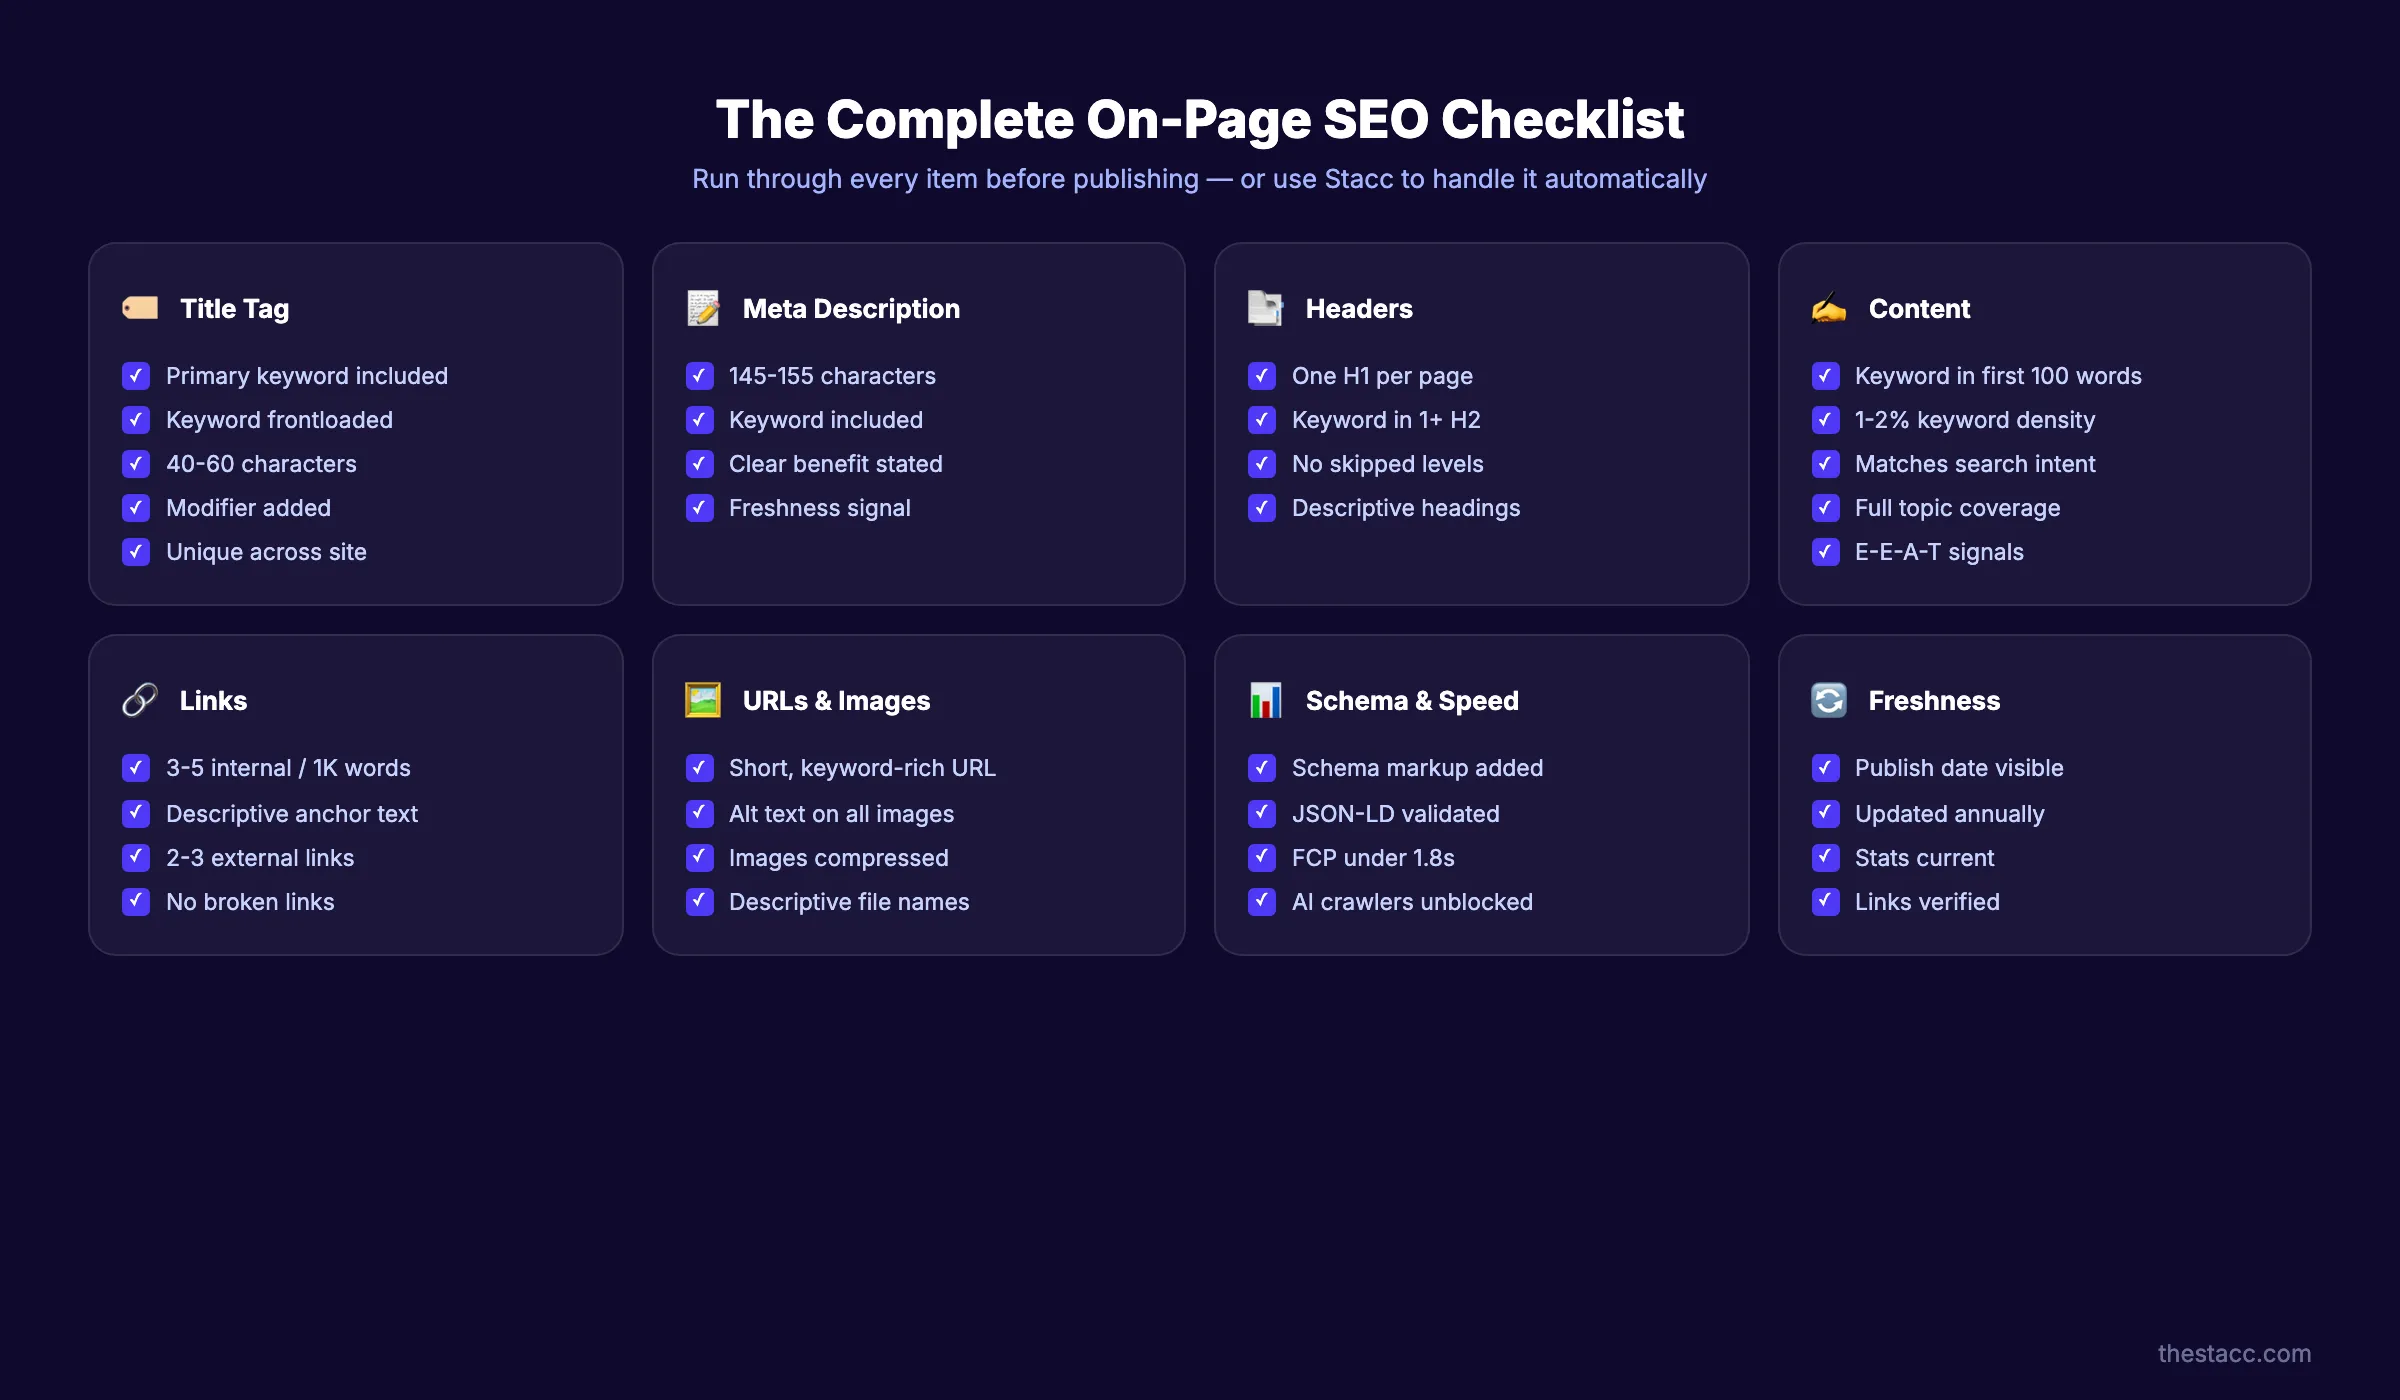This screenshot has height=1400, width=2400.
Task: Click the Schema & Speed chart icon
Action: [1266, 700]
